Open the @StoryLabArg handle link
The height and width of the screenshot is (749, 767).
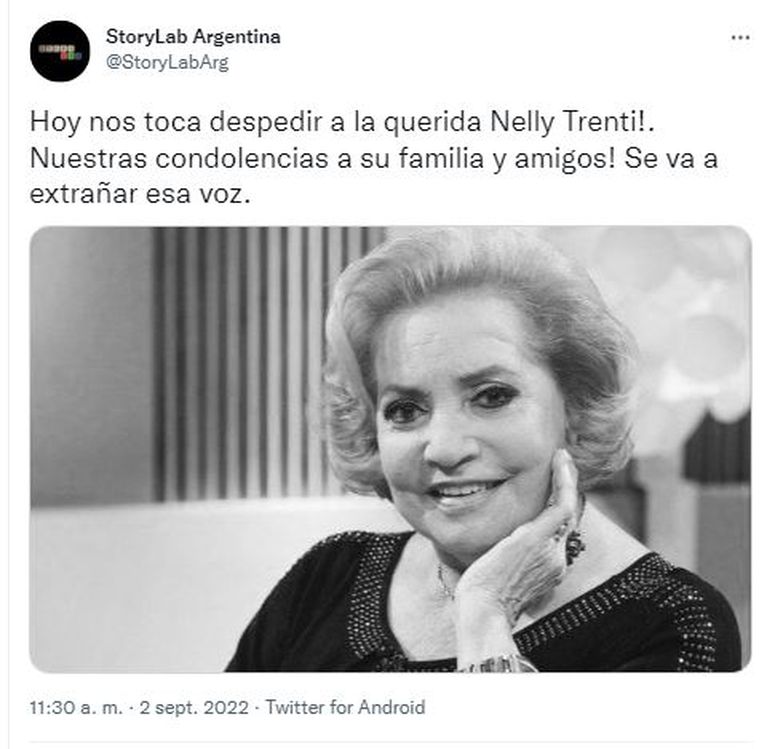(x=167, y=63)
